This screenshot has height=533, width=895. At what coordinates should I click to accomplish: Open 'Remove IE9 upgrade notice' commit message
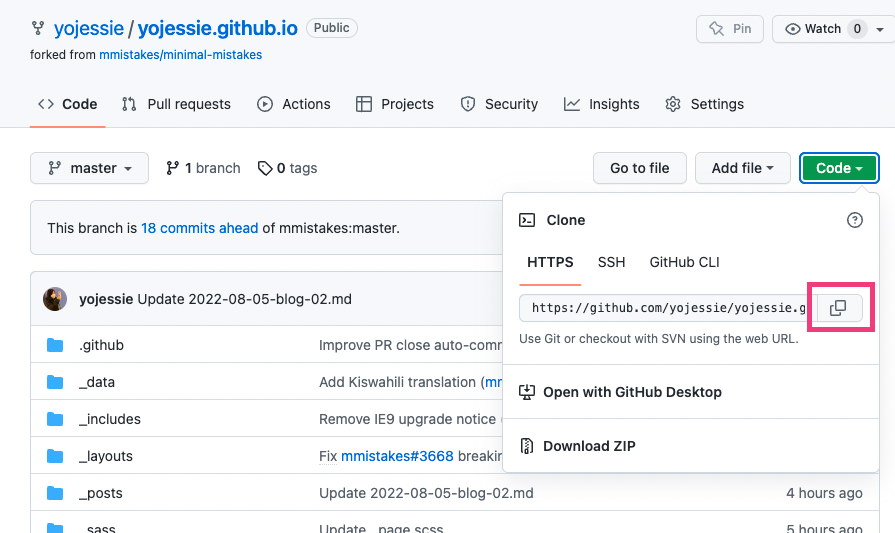pos(408,419)
